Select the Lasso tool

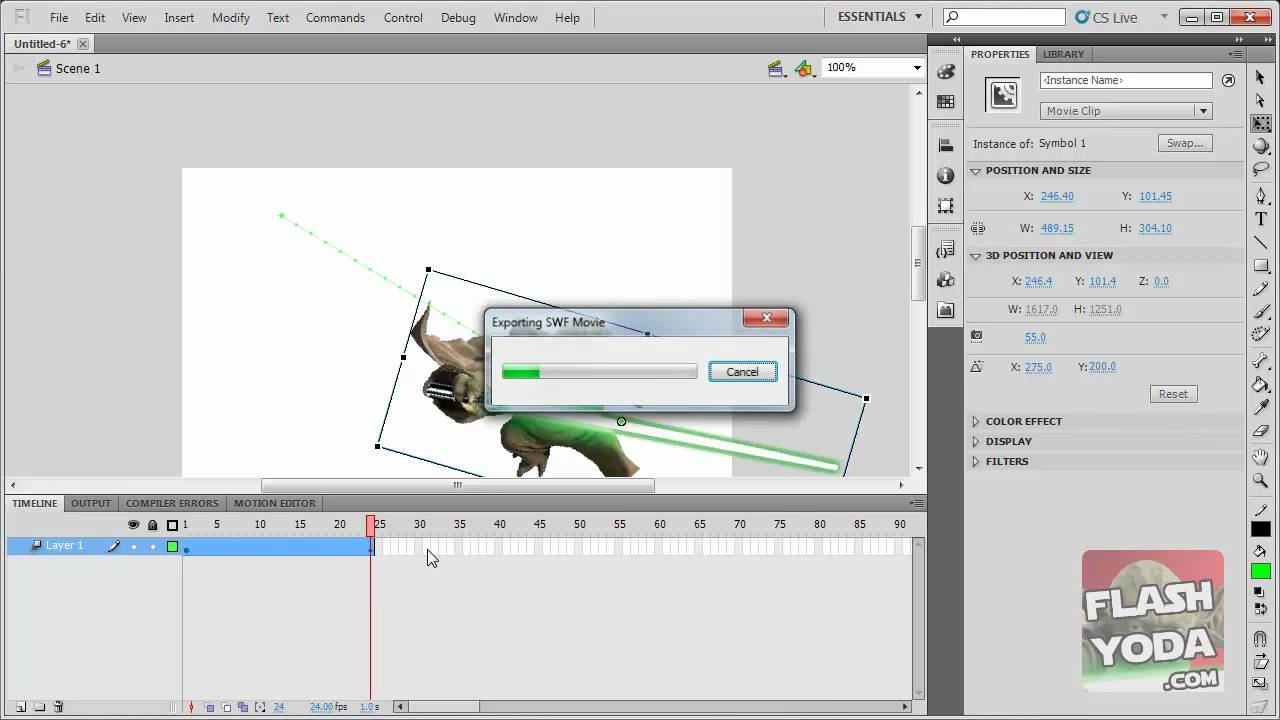coord(1261,170)
